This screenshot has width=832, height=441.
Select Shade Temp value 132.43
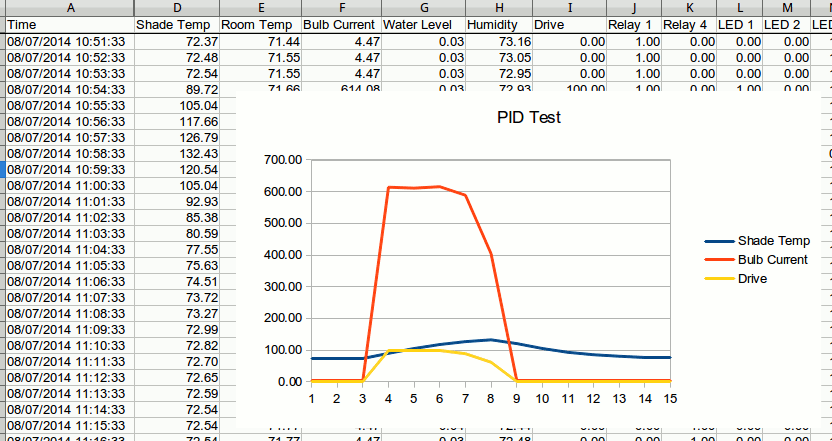177,154
